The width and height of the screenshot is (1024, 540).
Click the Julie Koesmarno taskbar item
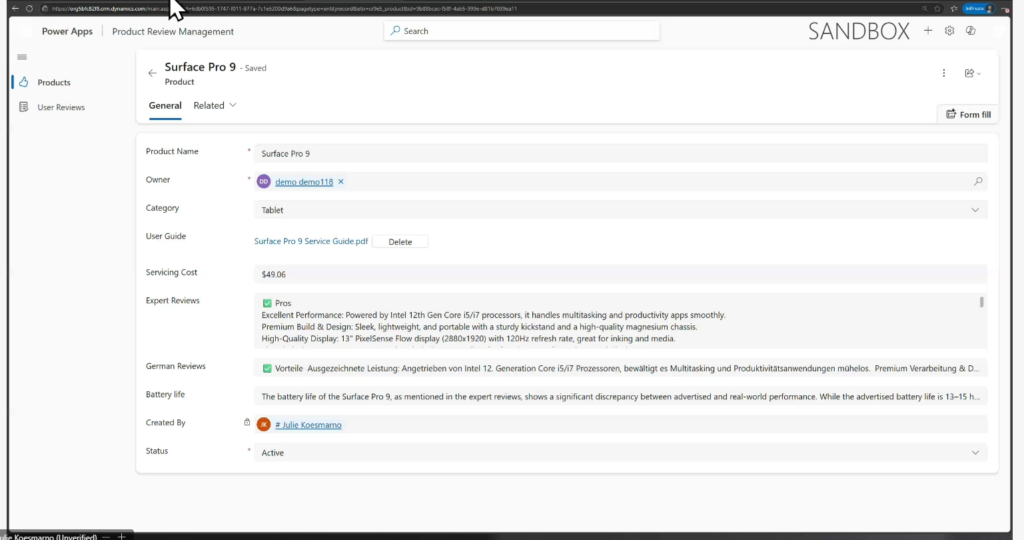[x=49, y=536]
